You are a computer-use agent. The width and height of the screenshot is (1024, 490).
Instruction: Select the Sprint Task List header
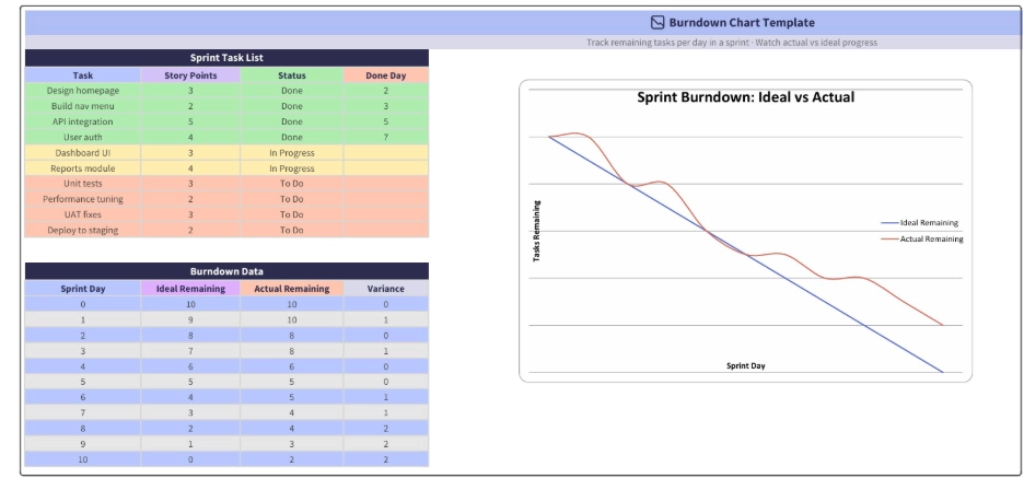(x=227, y=58)
